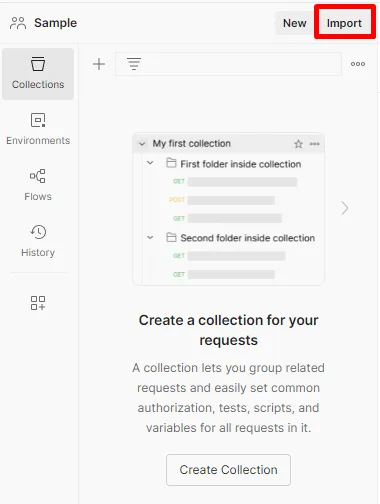Viewport: 380px width, 504px height.
Task: Show the History sidebar tab
Action: point(38,241)
